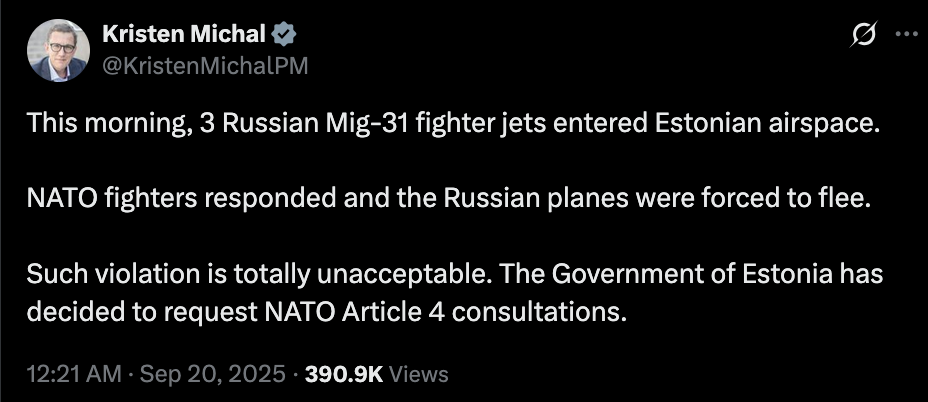This screenshot has width=928, height=402.
Task: Open the Grok explain-post icon
Action: tap(863, 36)
